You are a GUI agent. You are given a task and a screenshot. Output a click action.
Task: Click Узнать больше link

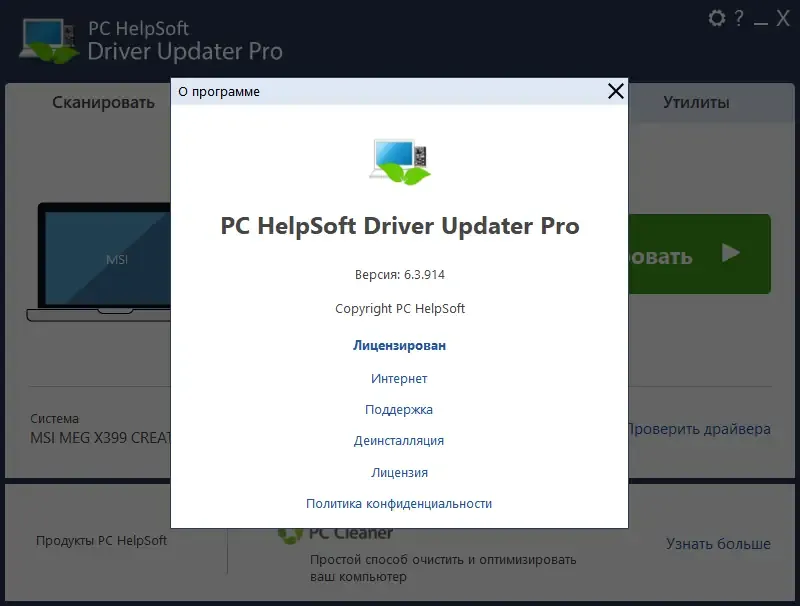[718, 544]
